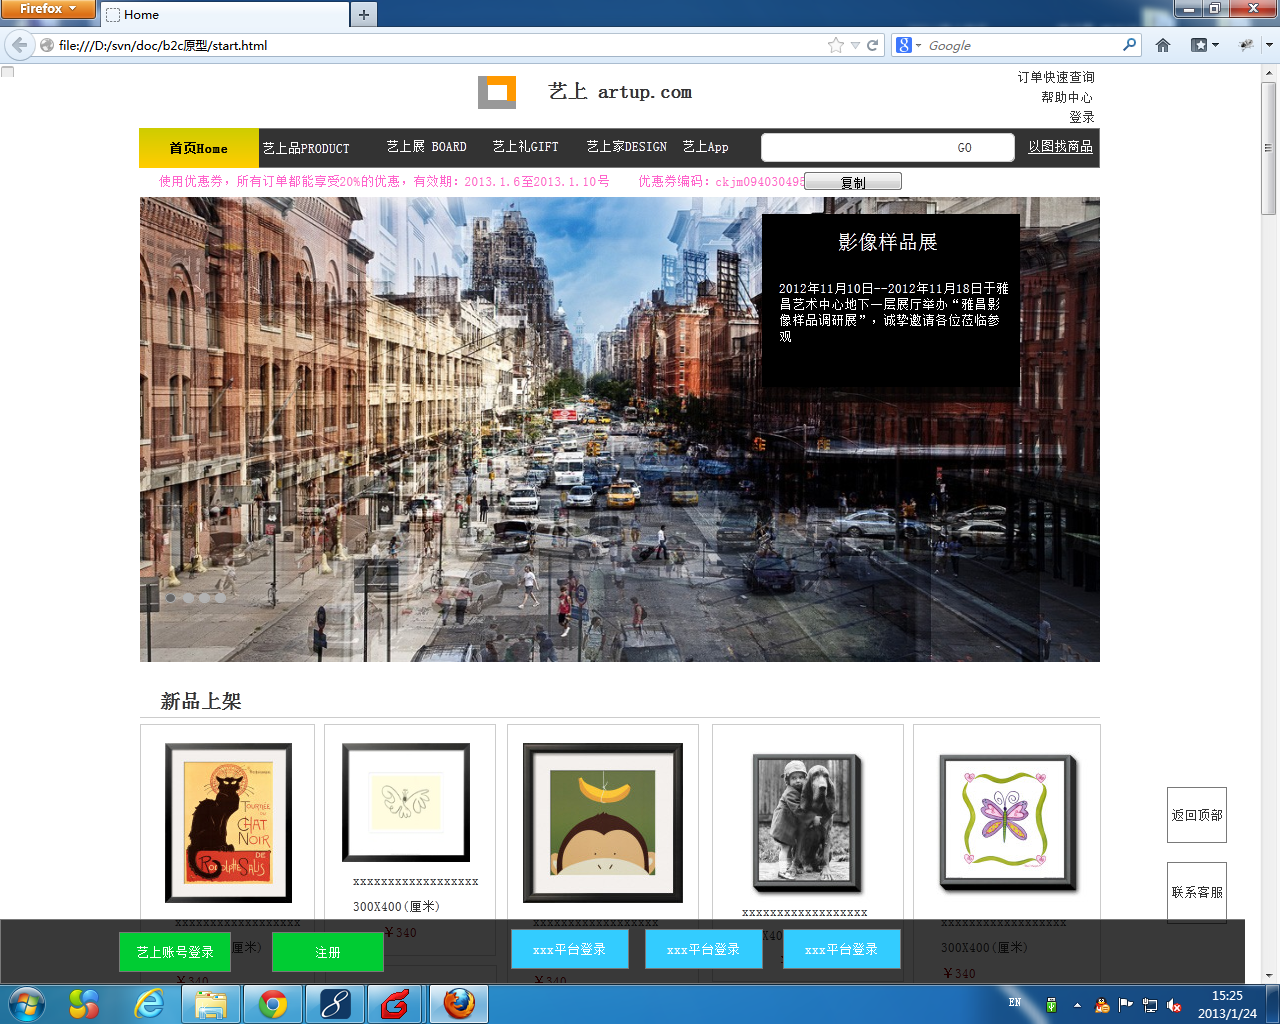
Task: Click the EN language indicator
Action: 1015,1002
